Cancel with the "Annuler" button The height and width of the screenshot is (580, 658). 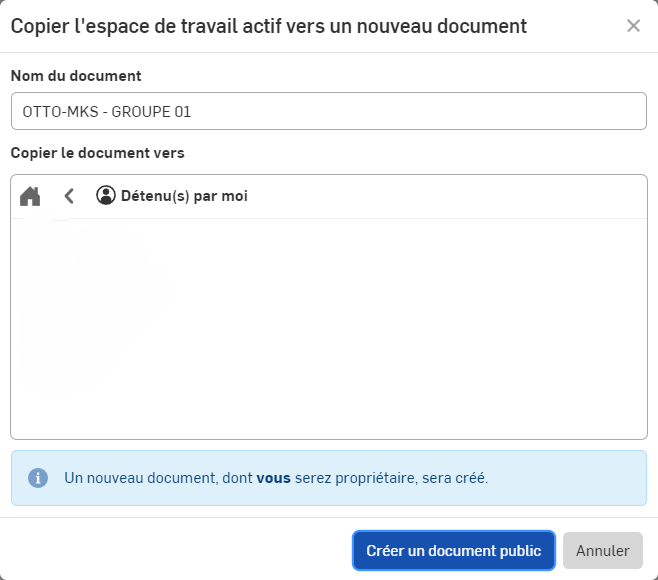pyautogui.click(x=603, y=551)
